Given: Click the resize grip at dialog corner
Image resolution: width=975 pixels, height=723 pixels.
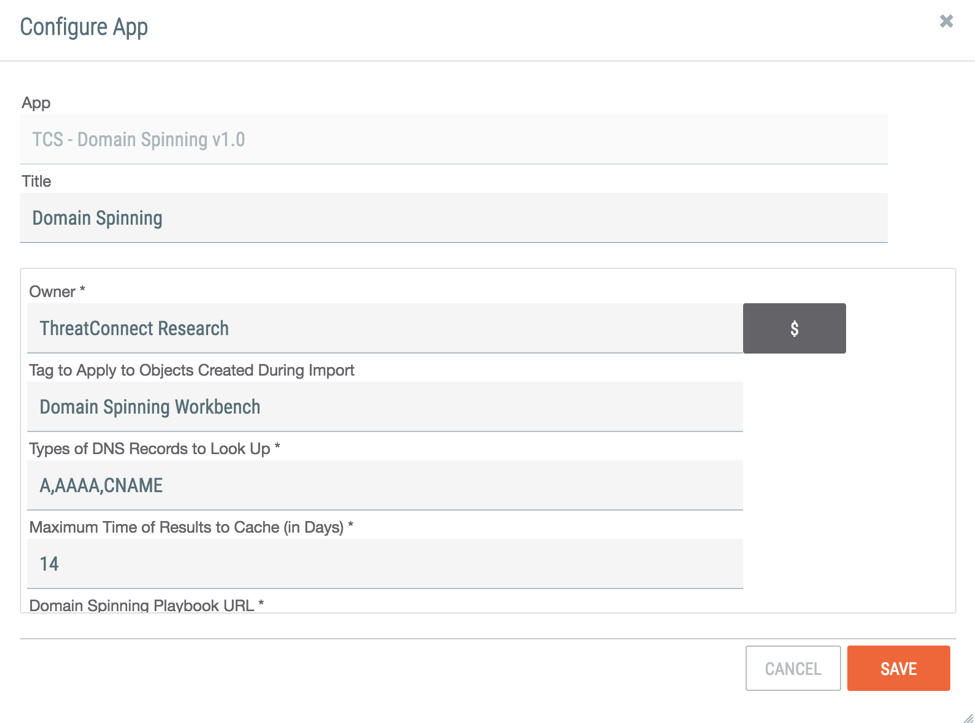Looking at the screenshot, I should (968, 717).
